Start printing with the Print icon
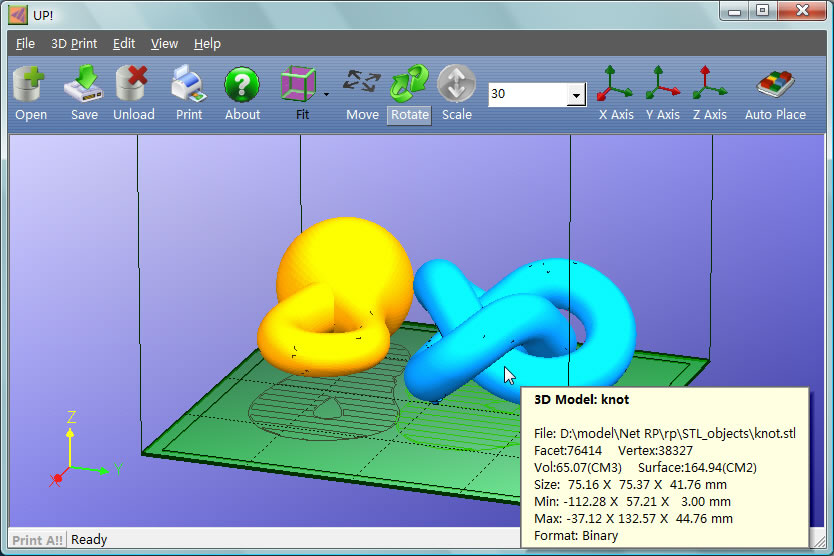 [189, 84]
